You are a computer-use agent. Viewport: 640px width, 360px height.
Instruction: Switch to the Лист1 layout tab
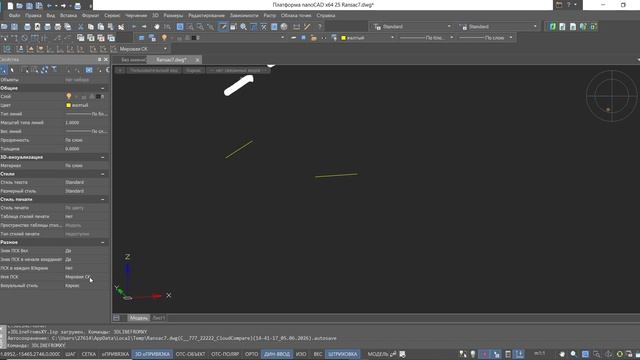(x=158, y=318)
